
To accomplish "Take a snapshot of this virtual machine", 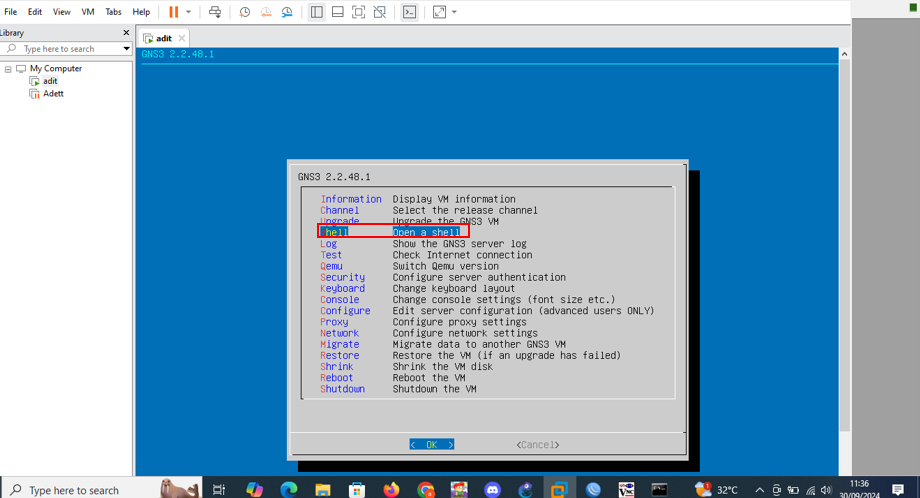I will pos(245,12).
